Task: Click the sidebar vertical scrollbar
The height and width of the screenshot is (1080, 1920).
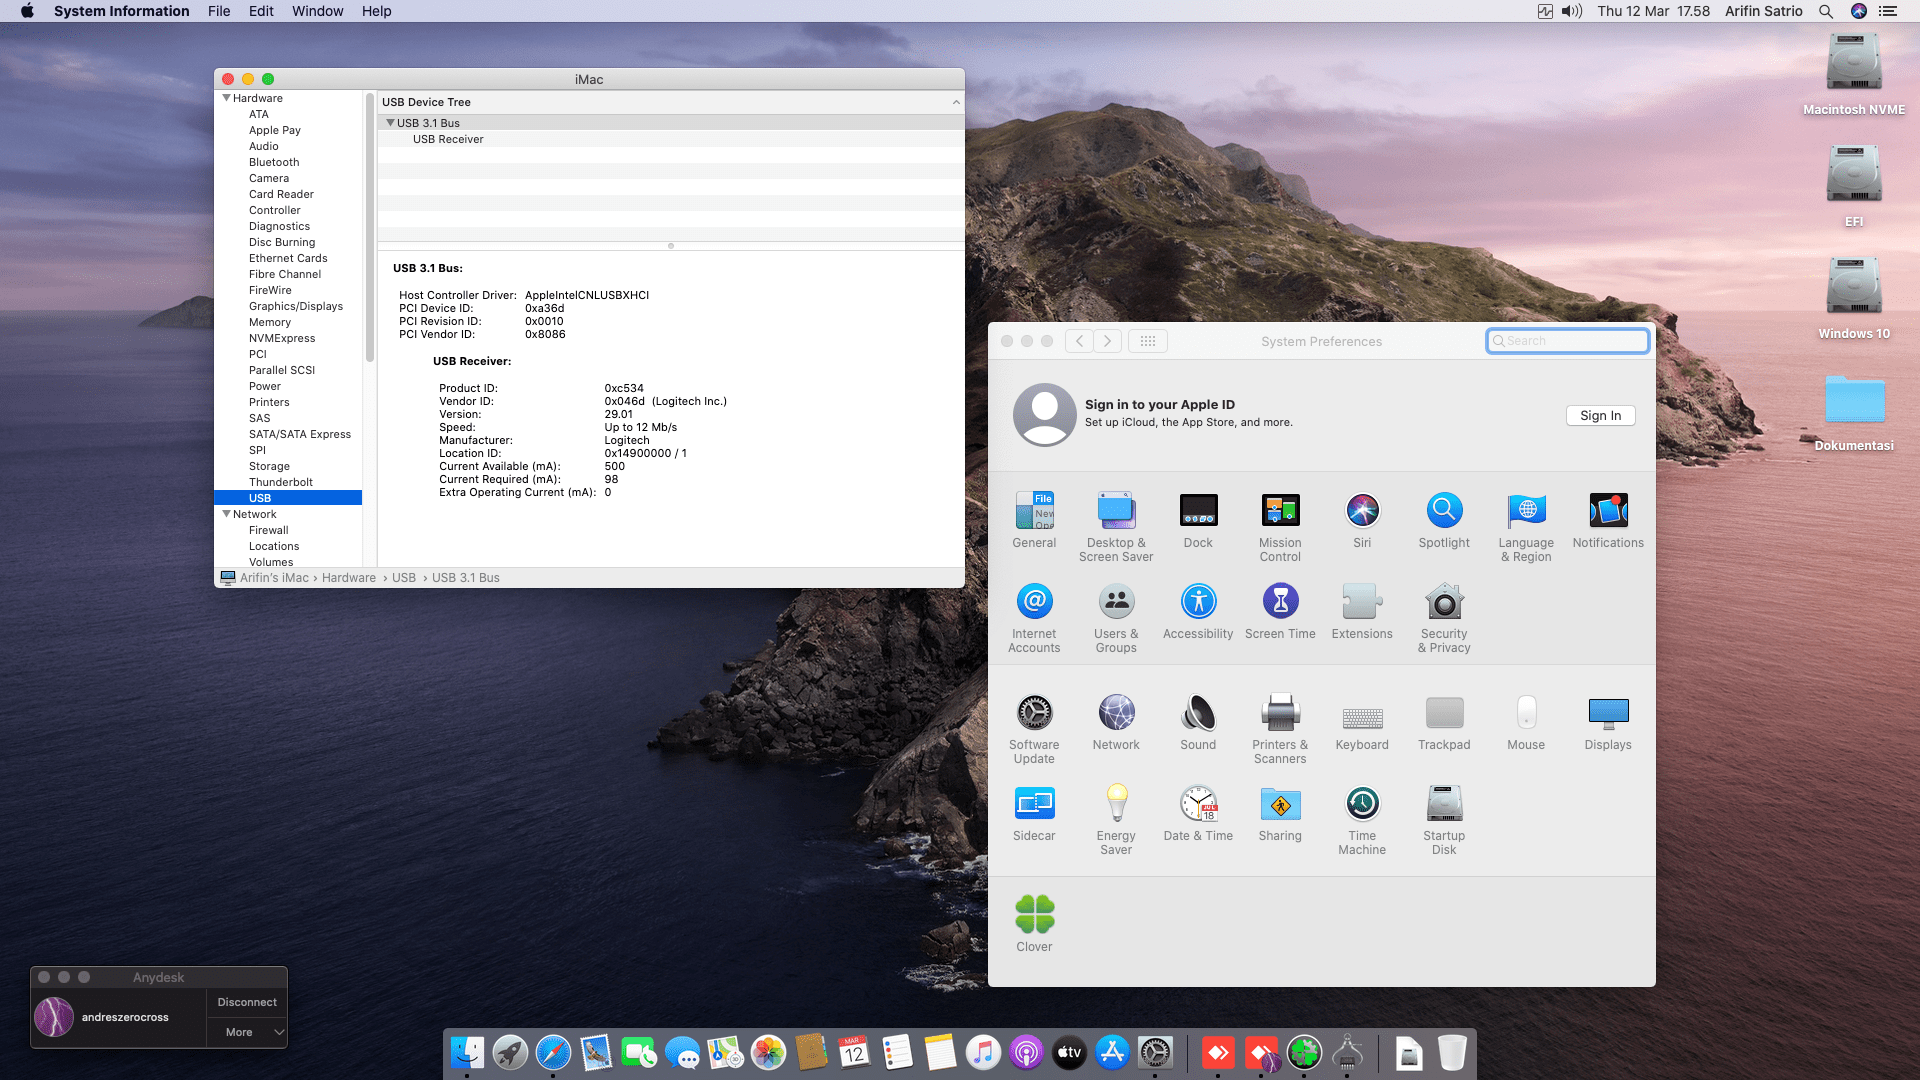Action: (x=370, y=228)
